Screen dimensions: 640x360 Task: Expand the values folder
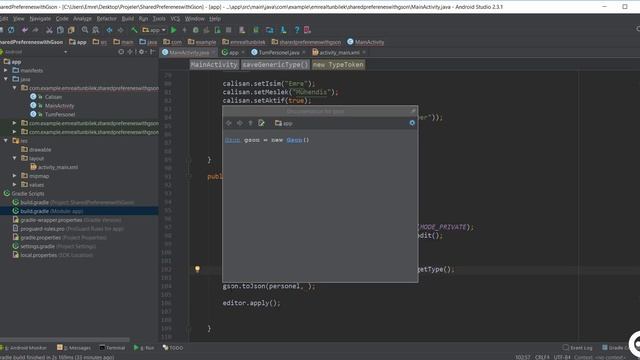coord(15,184)
